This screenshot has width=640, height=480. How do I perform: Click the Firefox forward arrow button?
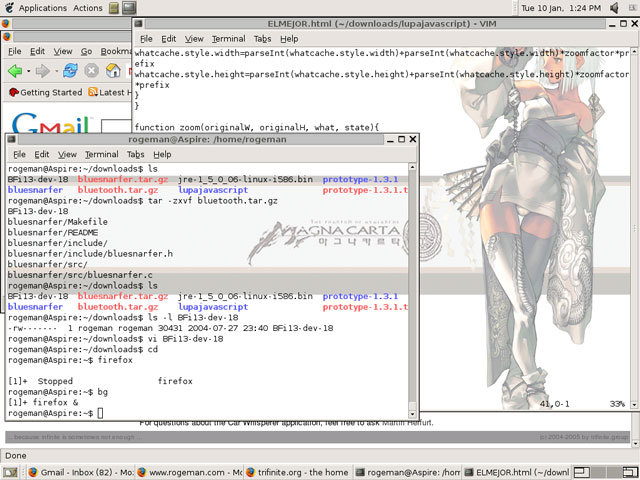[42, 71]
